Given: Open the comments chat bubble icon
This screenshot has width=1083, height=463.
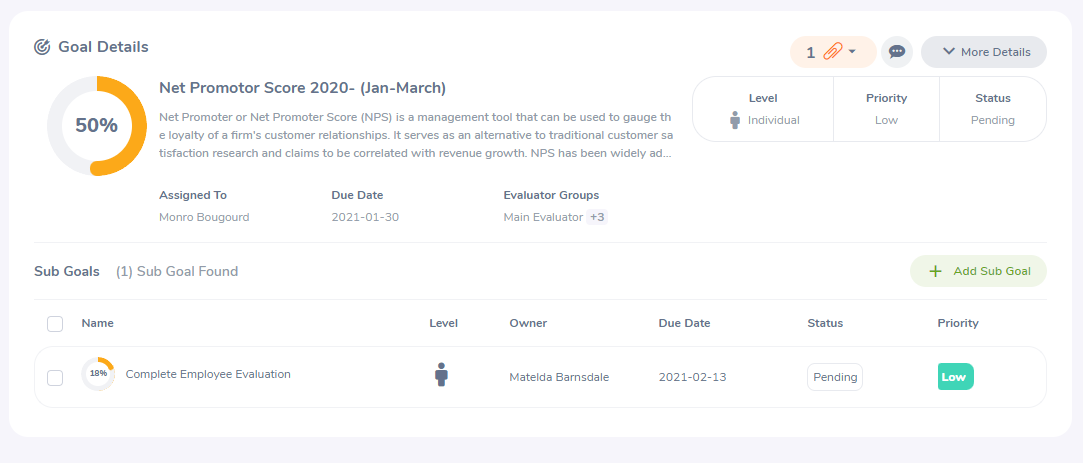Looking at the screenshot, I should tap(897, 52).
